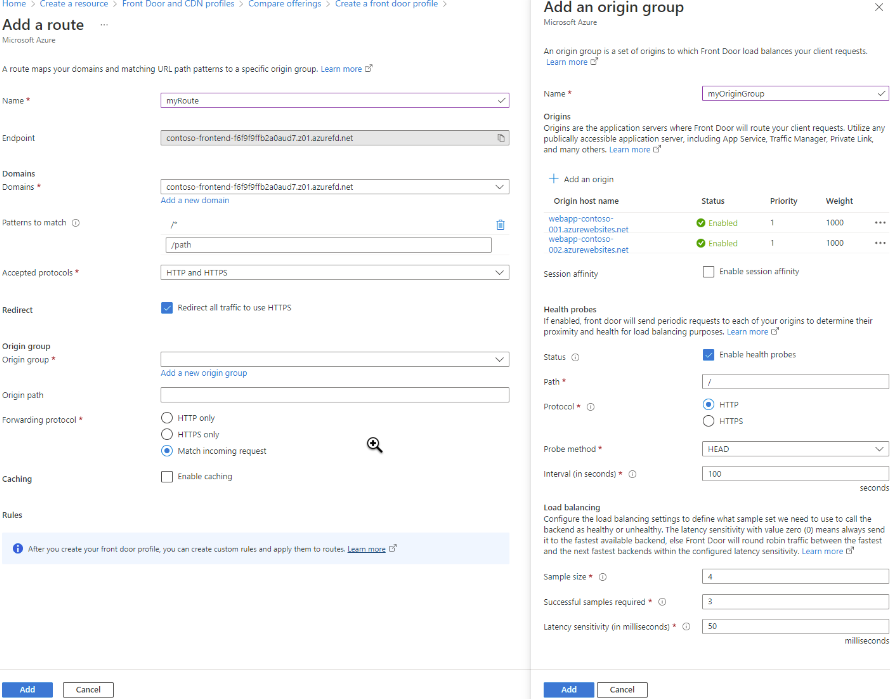The image size is (890, 699).
Task: Go to the Home breadcrumb
Action: (x=14, y=4)
